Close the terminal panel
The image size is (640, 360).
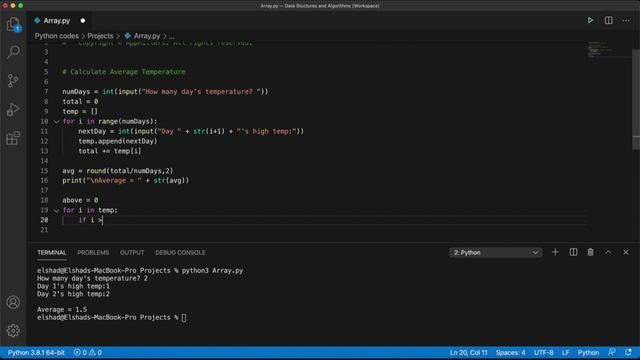pos(626,252)
